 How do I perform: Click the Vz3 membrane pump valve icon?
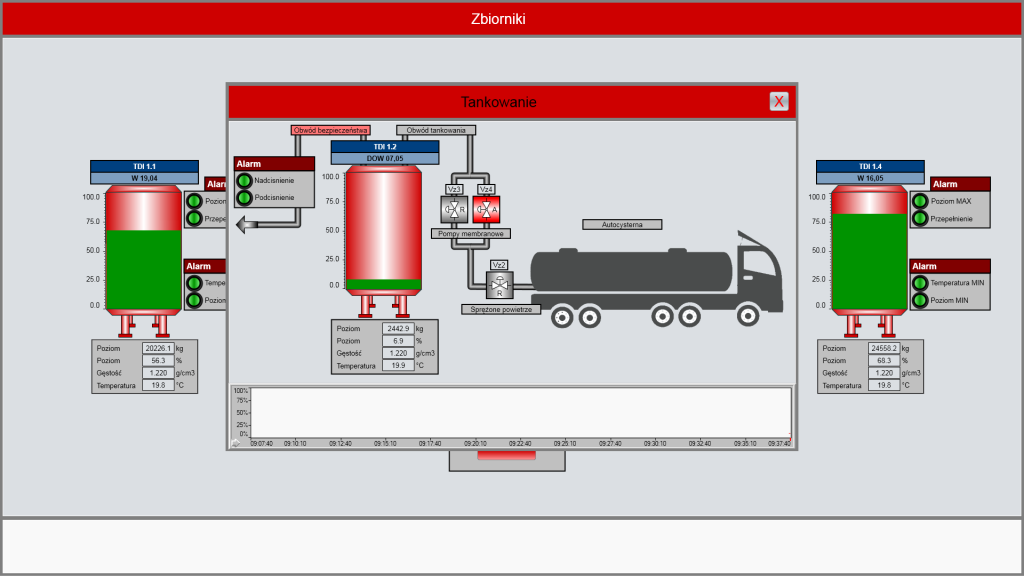coord(454,210)
